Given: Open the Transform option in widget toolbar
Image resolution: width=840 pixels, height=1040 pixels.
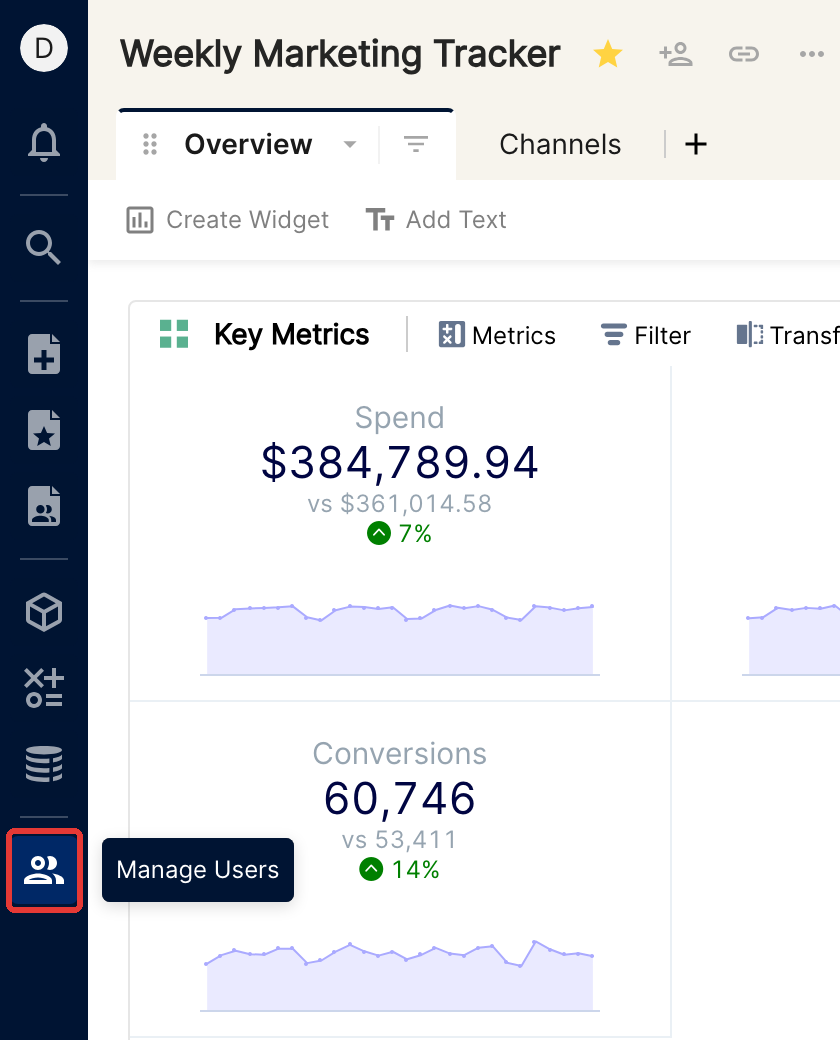Looking at the screenshot, I should 788,335.
